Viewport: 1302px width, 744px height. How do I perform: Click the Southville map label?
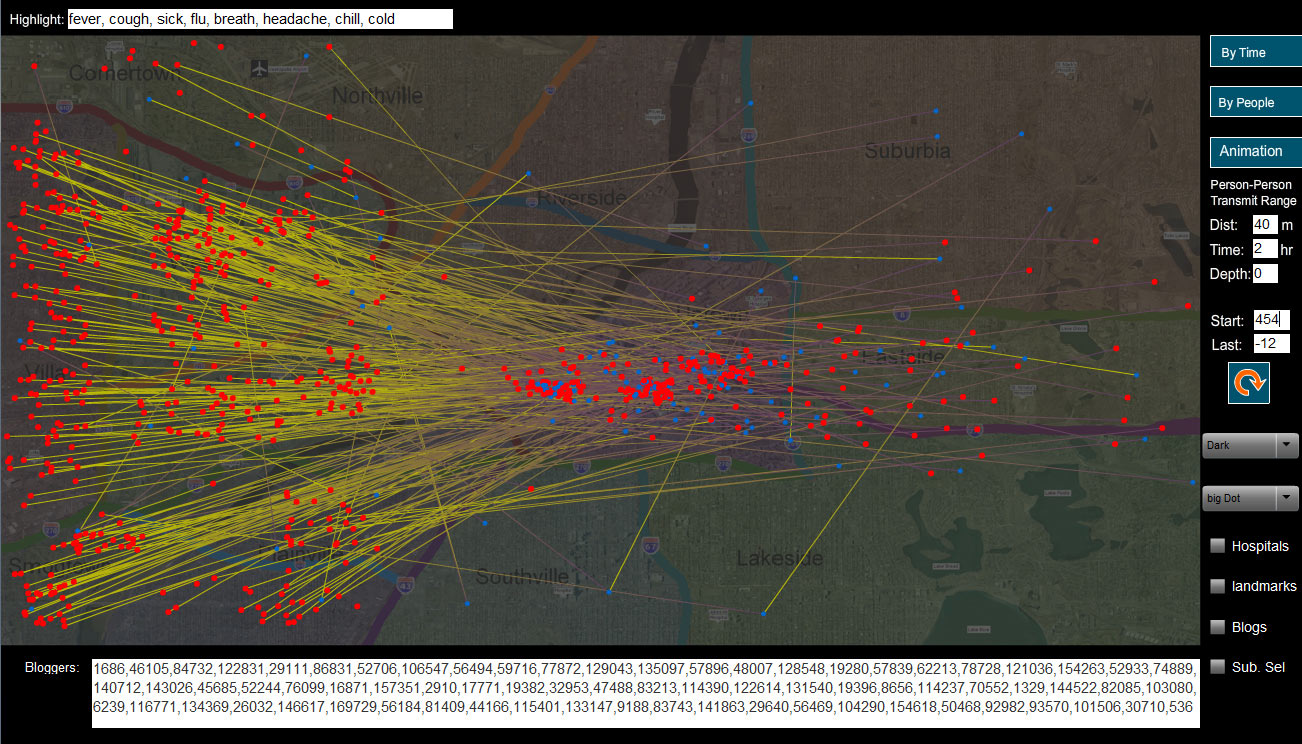[x=521, y=577]
